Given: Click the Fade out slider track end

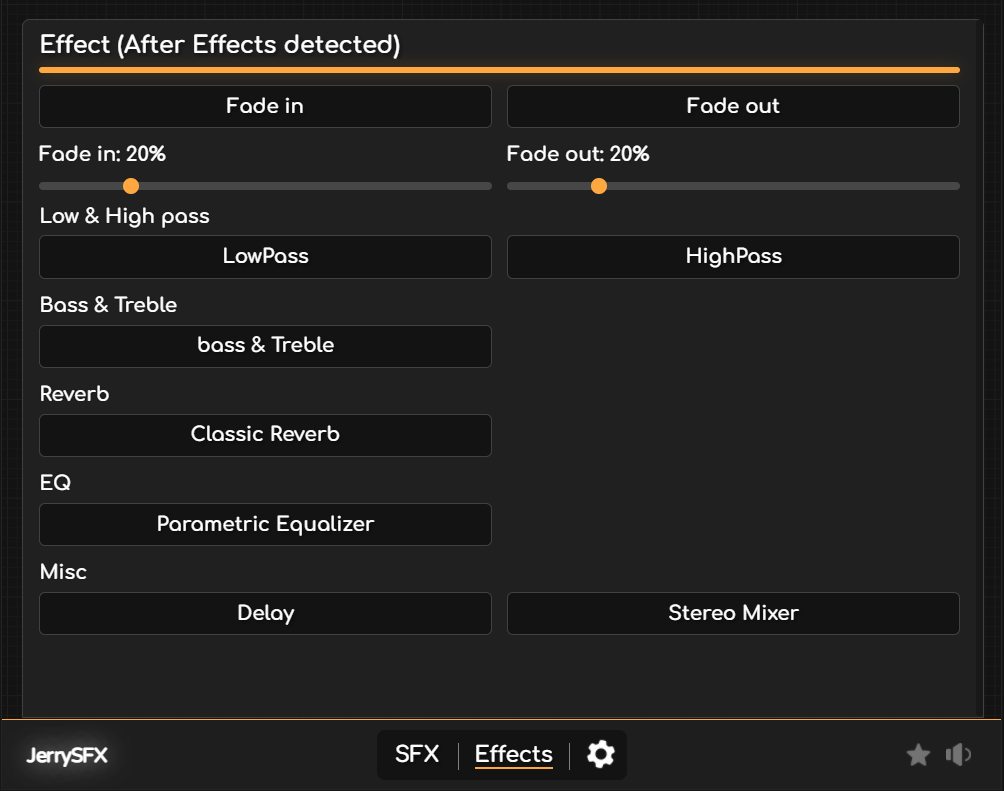Looking at the screenshot, I should tap(955, 186).
